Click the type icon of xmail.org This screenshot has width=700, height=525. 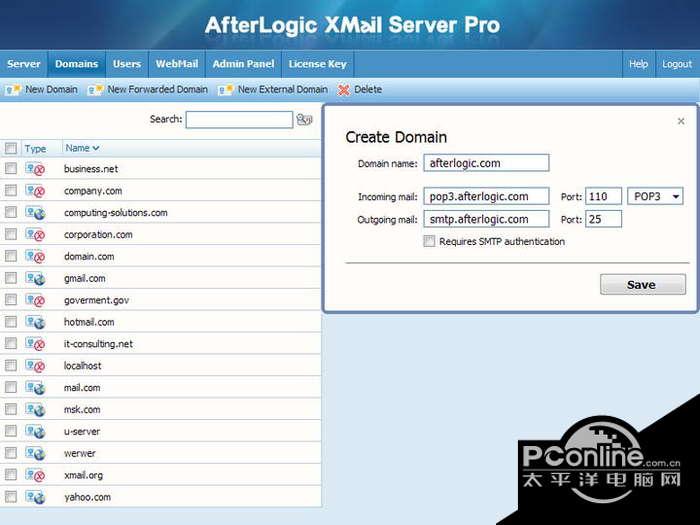(x=35, y=475)
